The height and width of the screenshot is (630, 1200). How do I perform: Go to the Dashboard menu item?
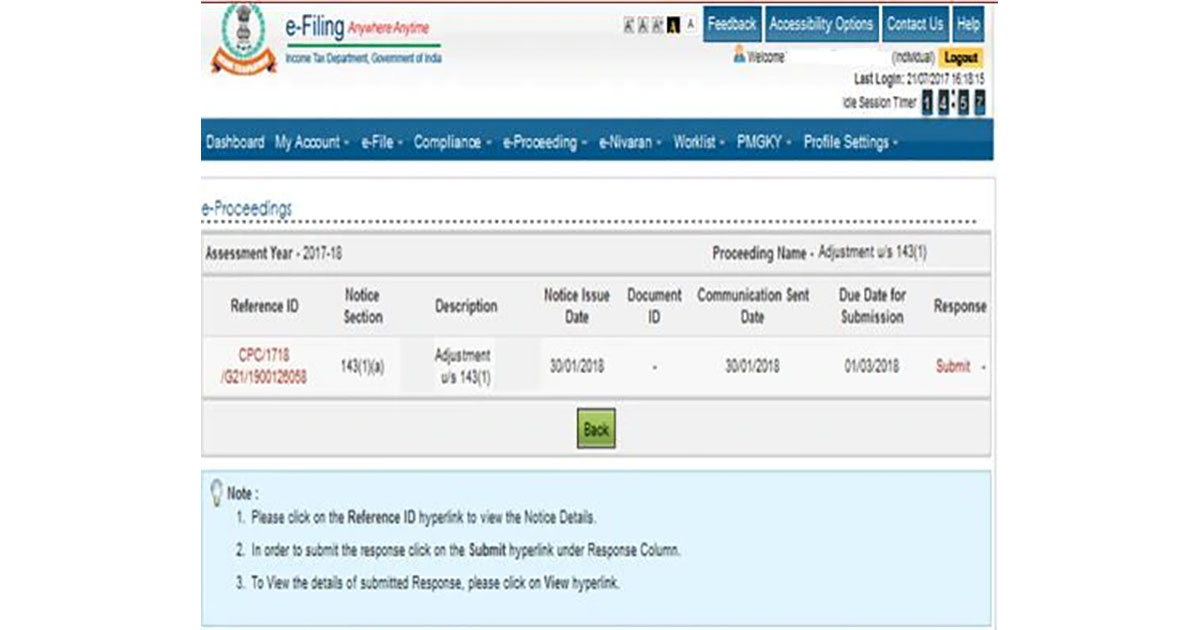tap(235, 142)
